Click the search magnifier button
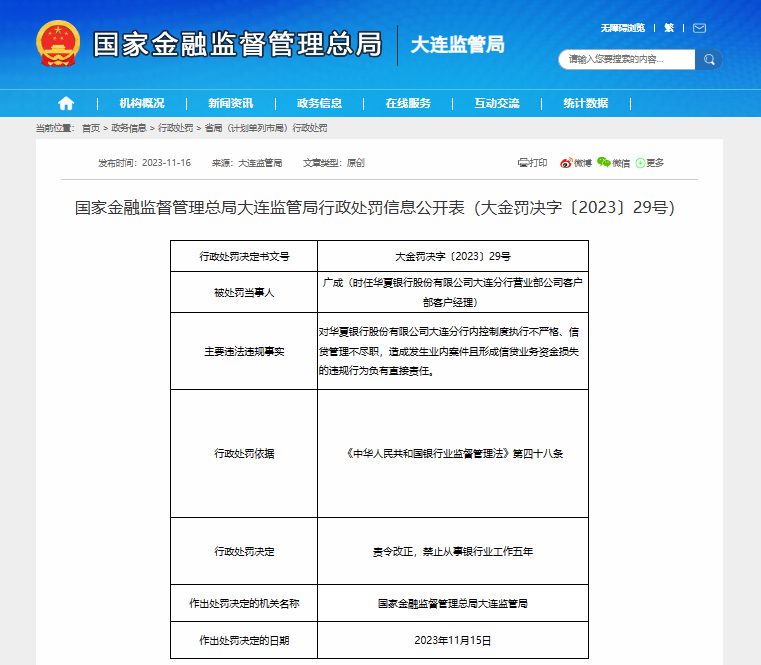Image resolution: width=761 pixels, height=665 pixels. pyautogui.click(x=709, y=60)
